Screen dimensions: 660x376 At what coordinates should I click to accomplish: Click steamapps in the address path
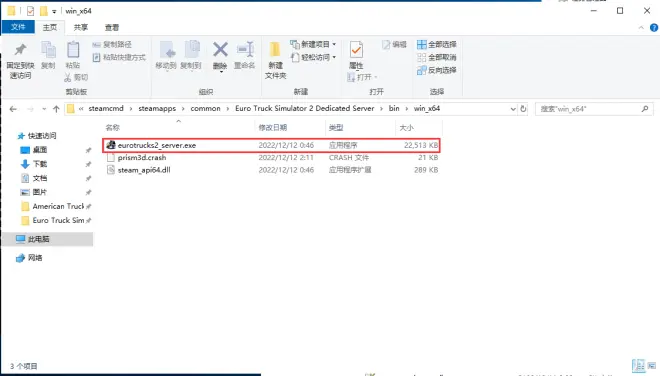click(x=157, y=109)
